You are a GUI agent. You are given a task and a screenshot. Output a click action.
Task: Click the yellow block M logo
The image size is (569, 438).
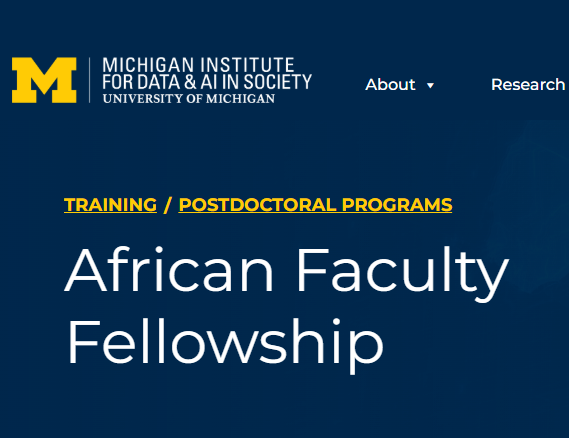point(44,80)
